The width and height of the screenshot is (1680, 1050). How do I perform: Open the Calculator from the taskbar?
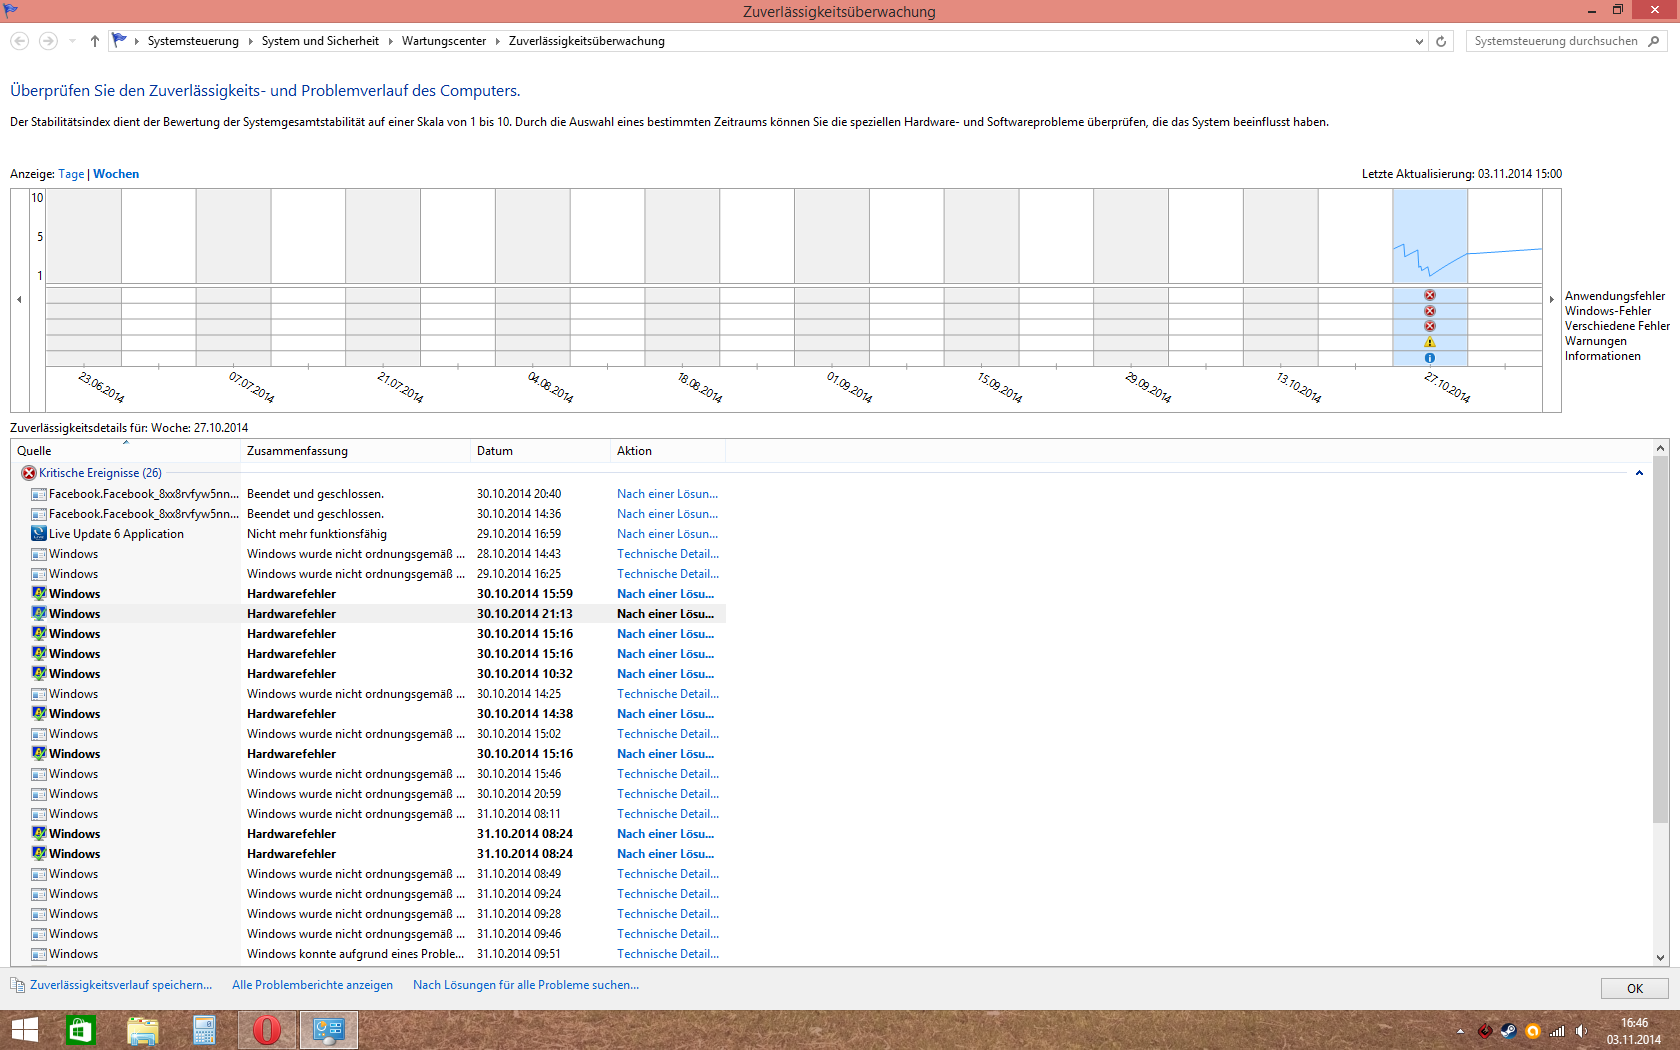(x=204, y=1030)
